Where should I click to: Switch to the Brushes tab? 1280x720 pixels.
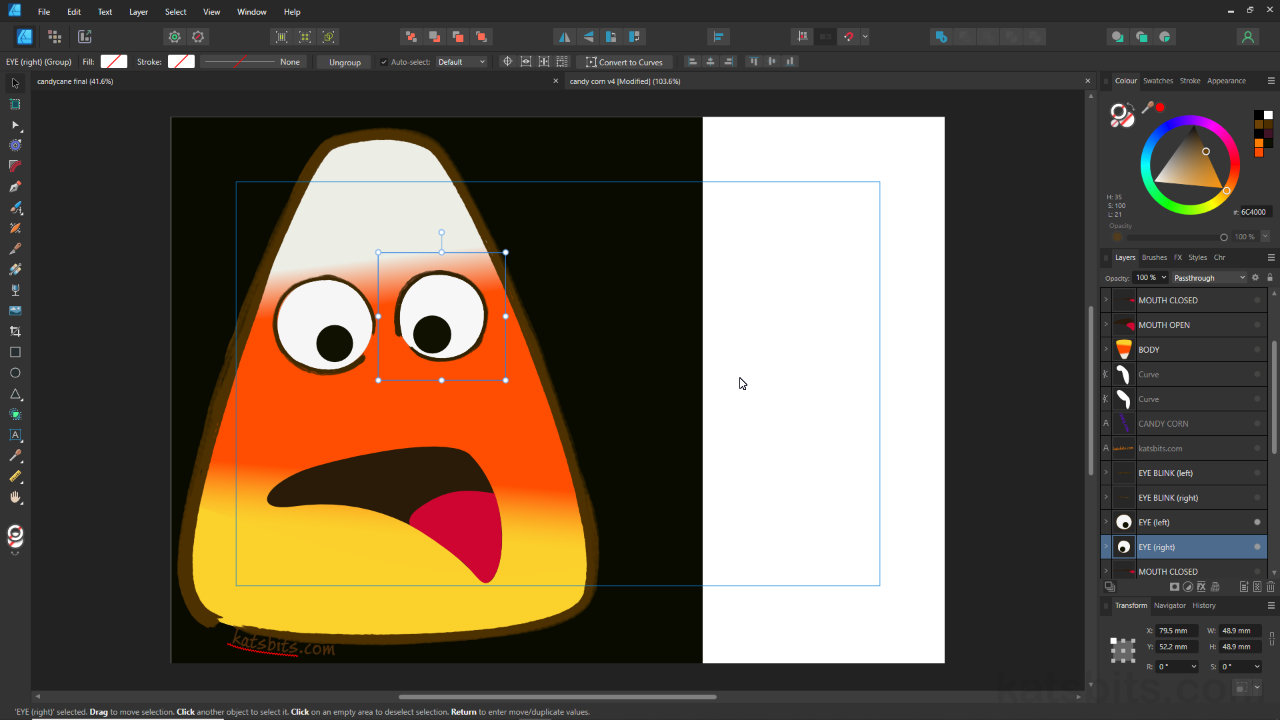click(1154, 257)
